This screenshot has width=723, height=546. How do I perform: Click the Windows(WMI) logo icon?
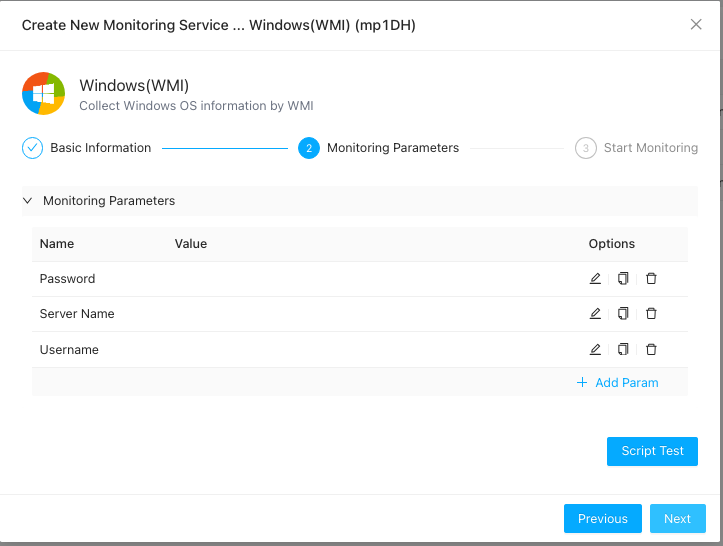[44, 94]
